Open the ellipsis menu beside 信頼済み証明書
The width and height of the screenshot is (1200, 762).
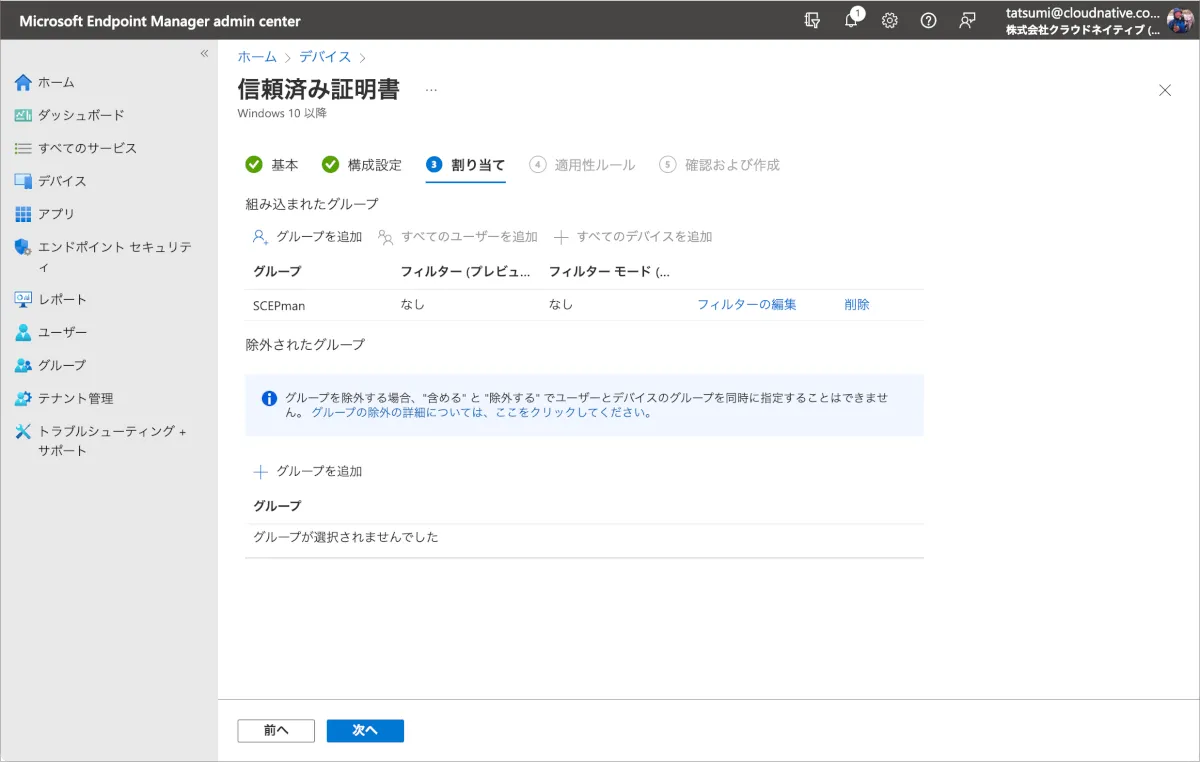[431, 90]
